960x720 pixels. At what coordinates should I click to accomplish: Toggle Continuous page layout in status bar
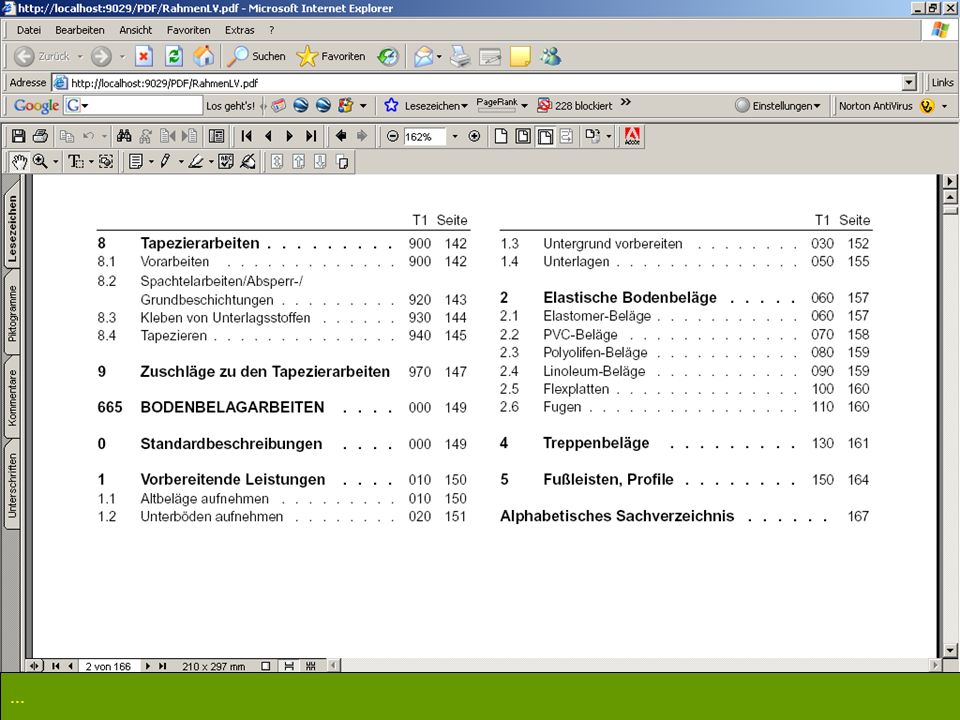(289, 666)
